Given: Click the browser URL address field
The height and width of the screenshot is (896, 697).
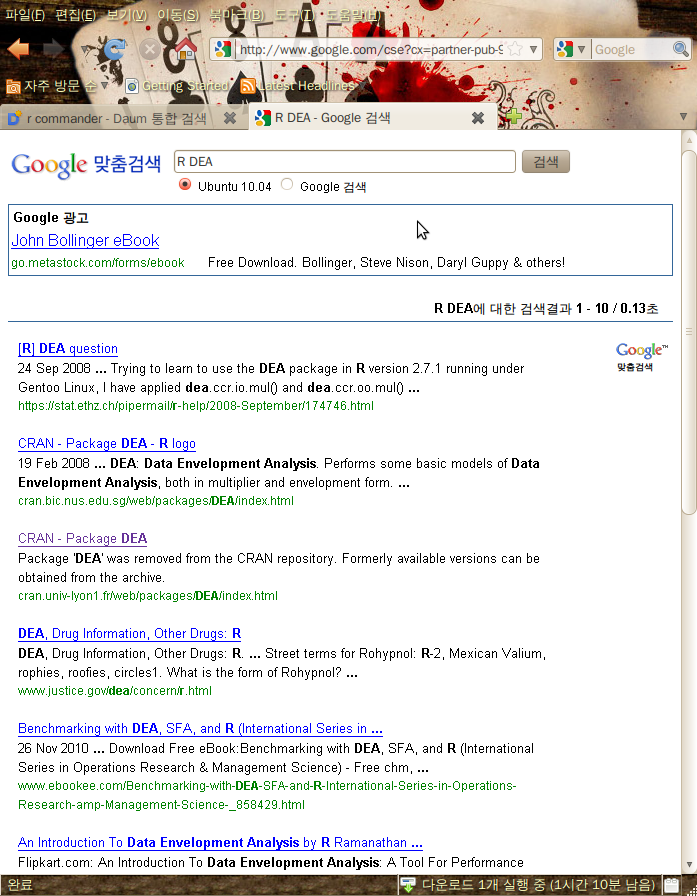Looking at the screenshot, I should coord(371,49).
